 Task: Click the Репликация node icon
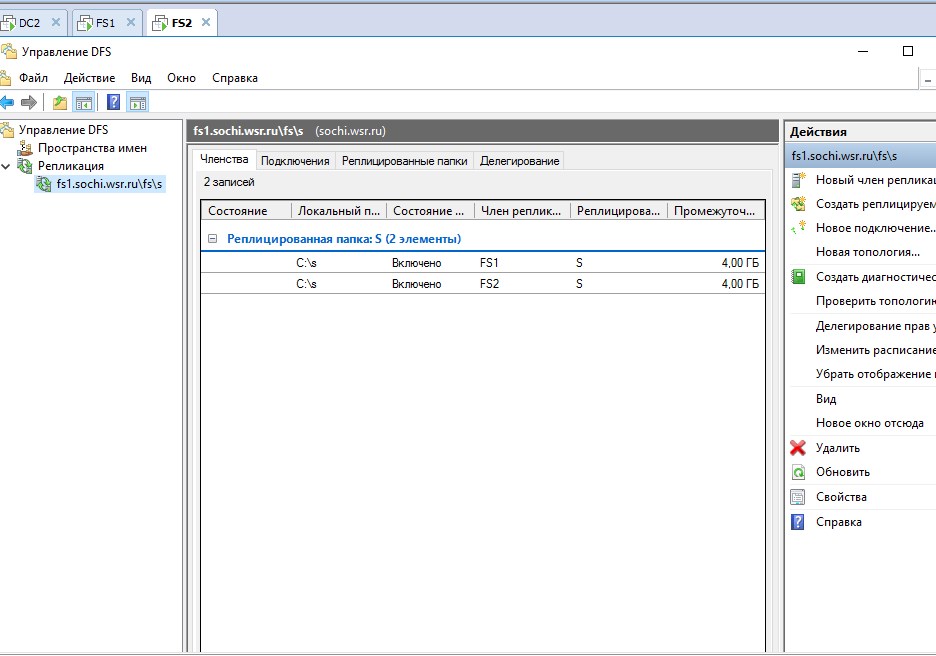[x=25, y=166]
